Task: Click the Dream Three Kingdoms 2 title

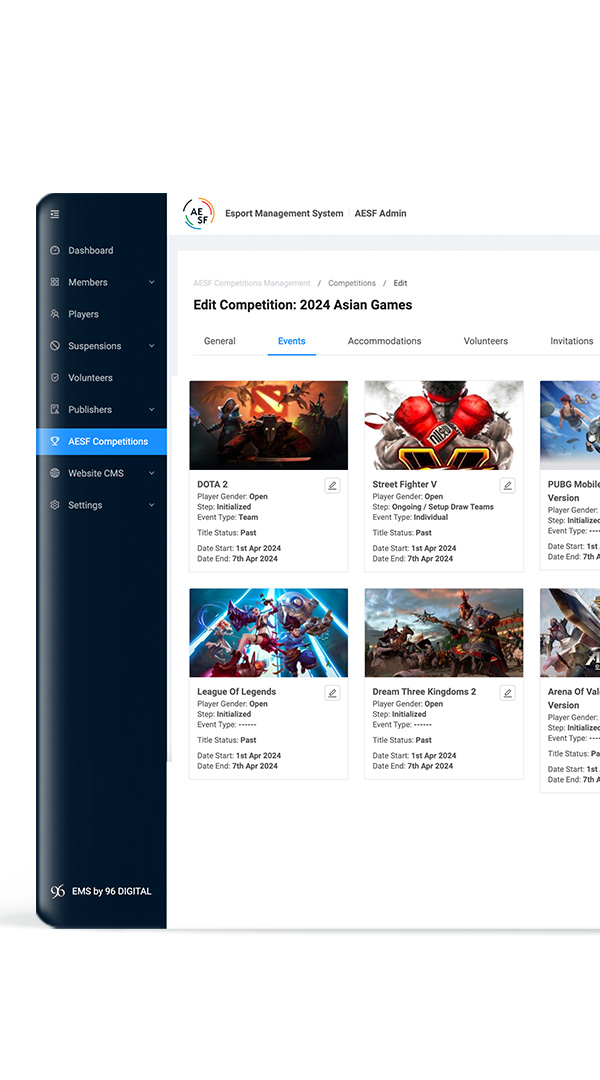Action: click(x=424, y=692)
